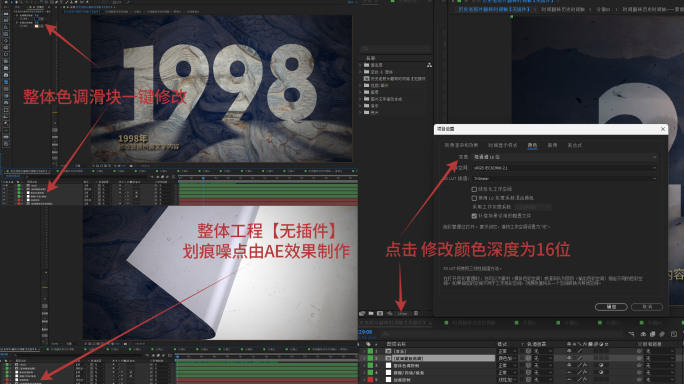This screenshot has height=384, width=684.
Task: Click the composition icon of 历史老照片翻转时间轴 in Project panel
Action: [x=367, y=79]
